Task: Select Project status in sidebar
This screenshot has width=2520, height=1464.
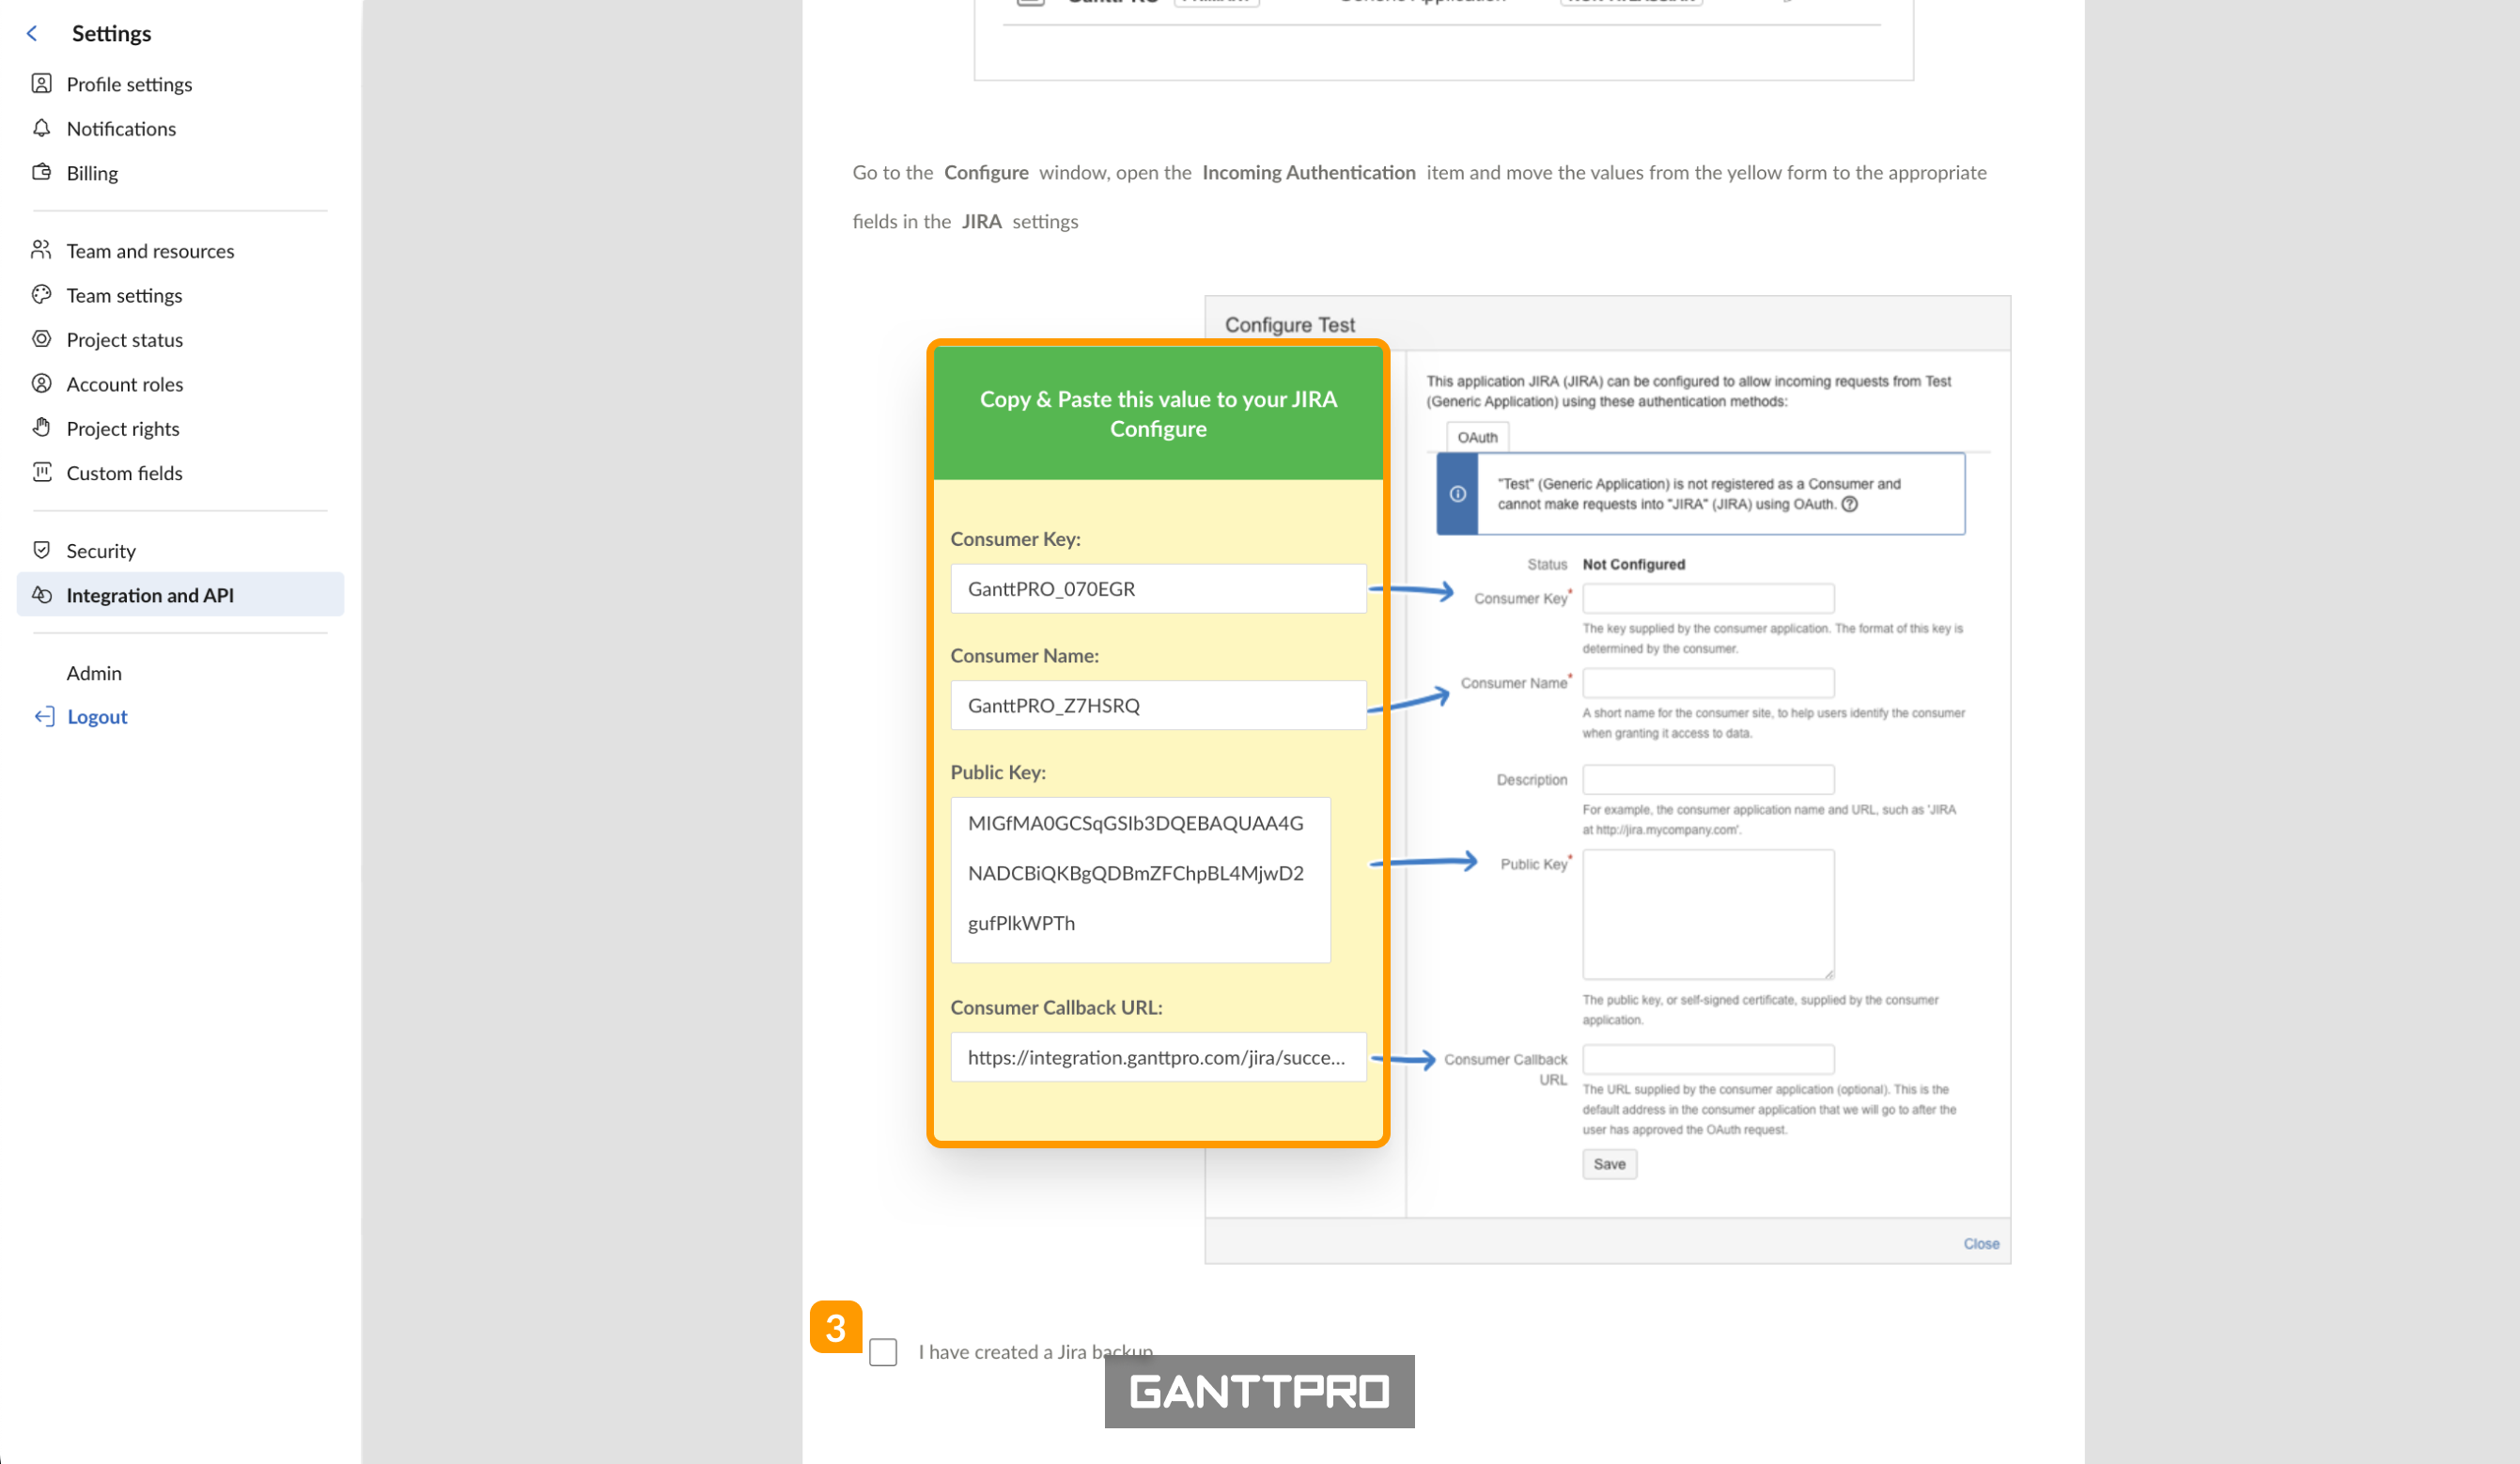Action: coord(124,339)
